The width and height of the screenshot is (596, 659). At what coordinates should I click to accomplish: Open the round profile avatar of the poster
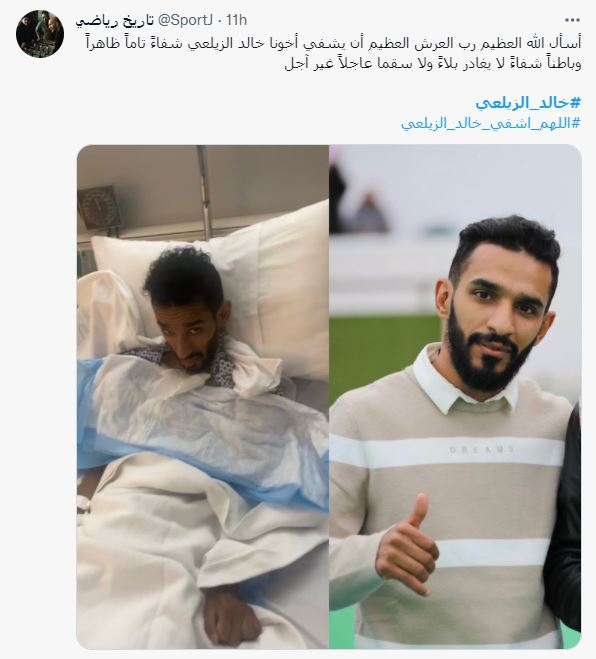40,34
